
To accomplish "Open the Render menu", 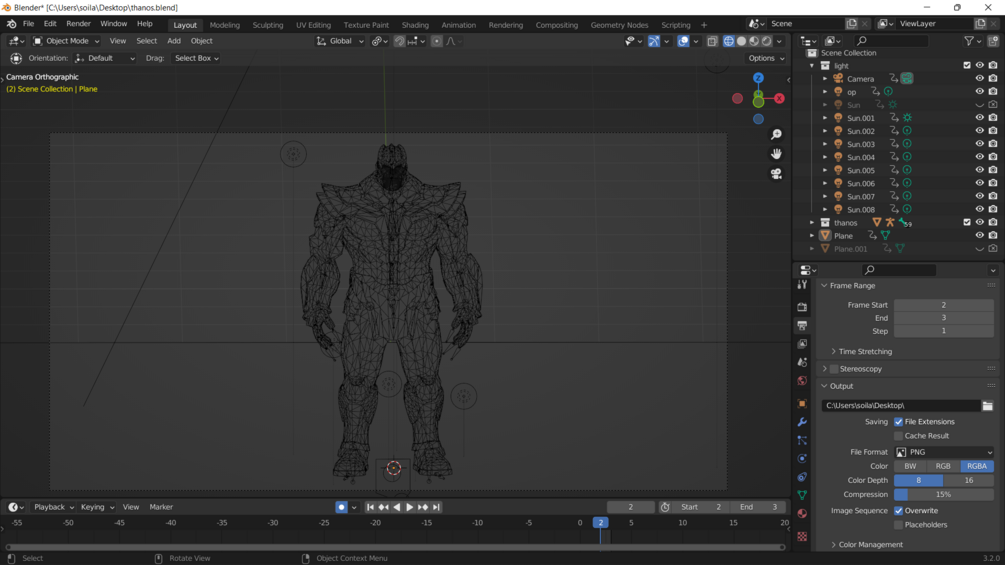I will 78,24.
